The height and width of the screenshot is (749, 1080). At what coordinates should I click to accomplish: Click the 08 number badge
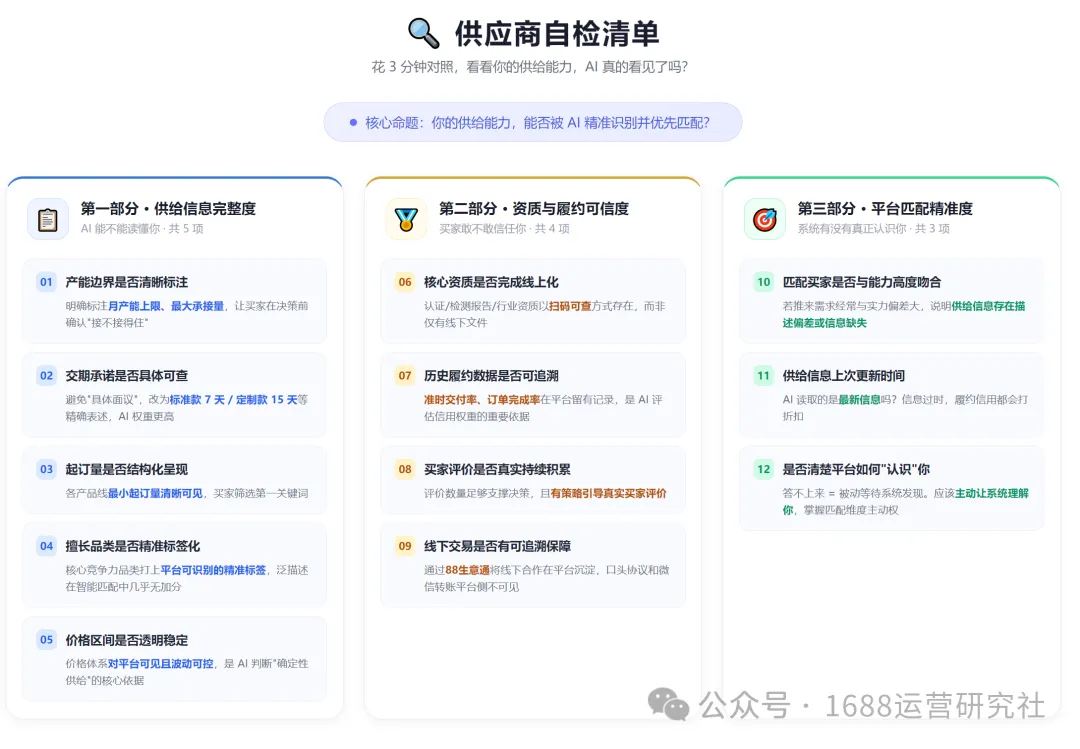405,469
